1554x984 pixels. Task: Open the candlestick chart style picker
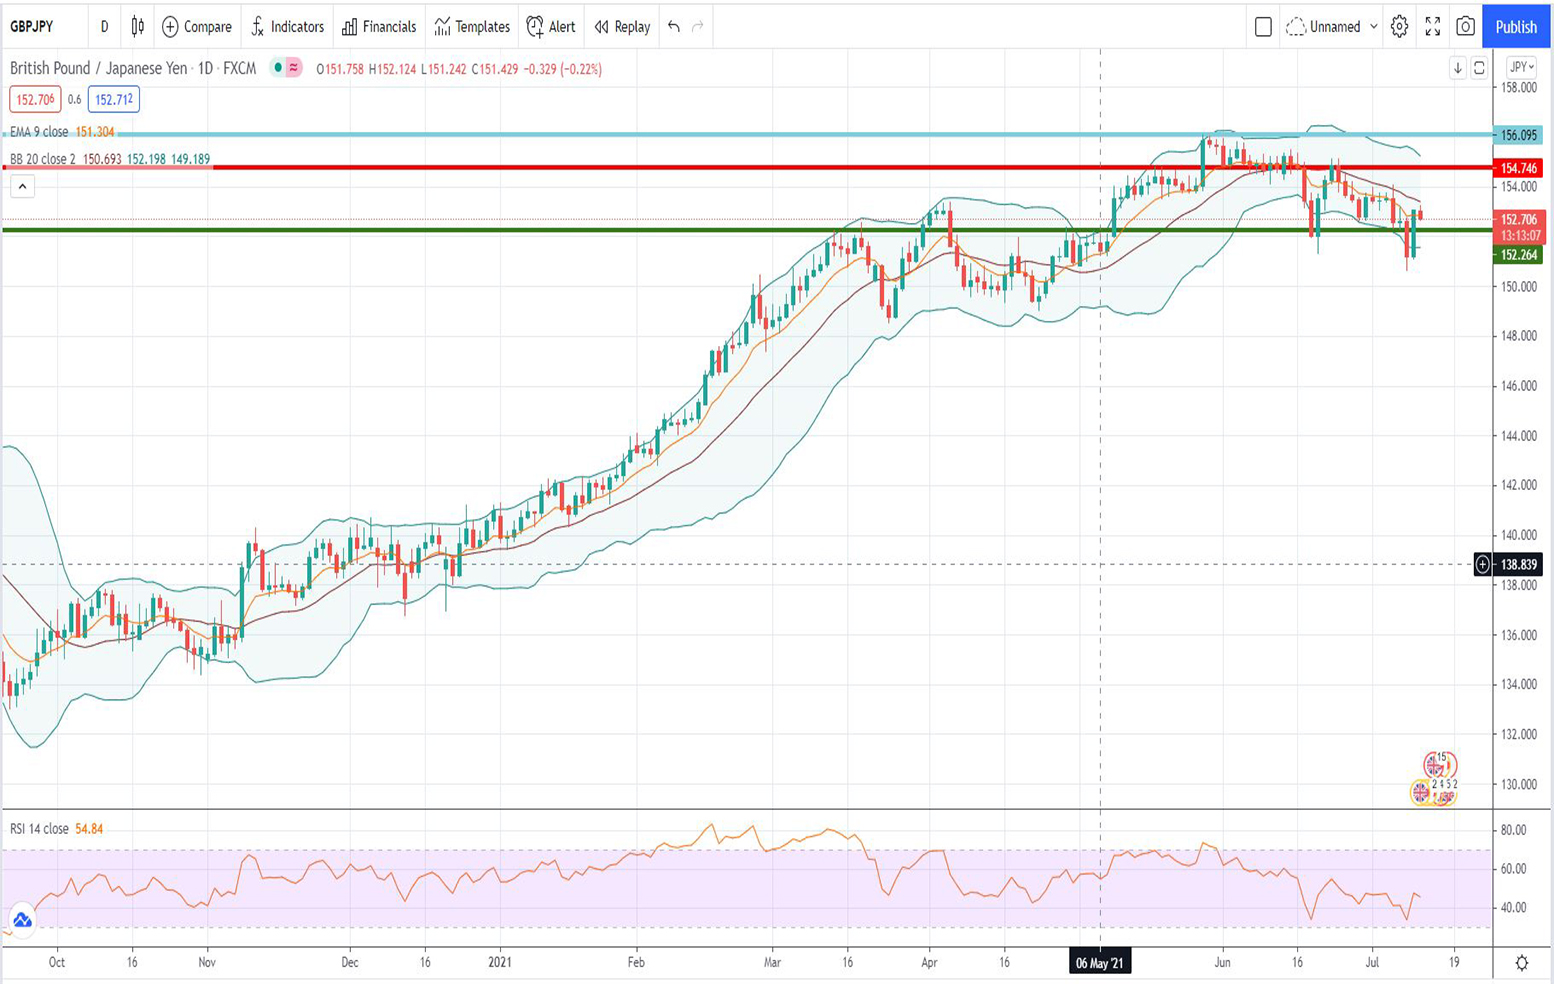(138, 27)
